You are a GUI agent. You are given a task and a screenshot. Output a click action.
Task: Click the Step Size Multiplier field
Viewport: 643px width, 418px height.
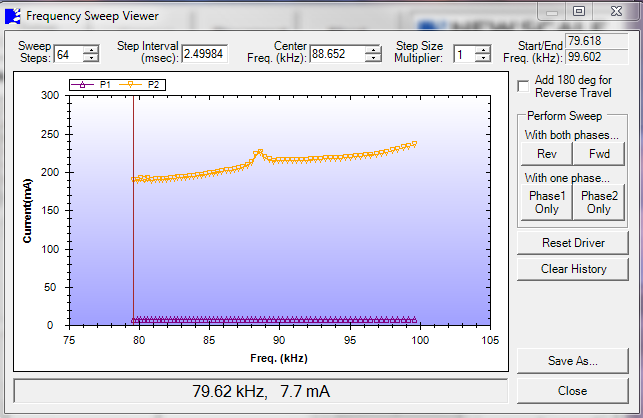pos(464,54)
